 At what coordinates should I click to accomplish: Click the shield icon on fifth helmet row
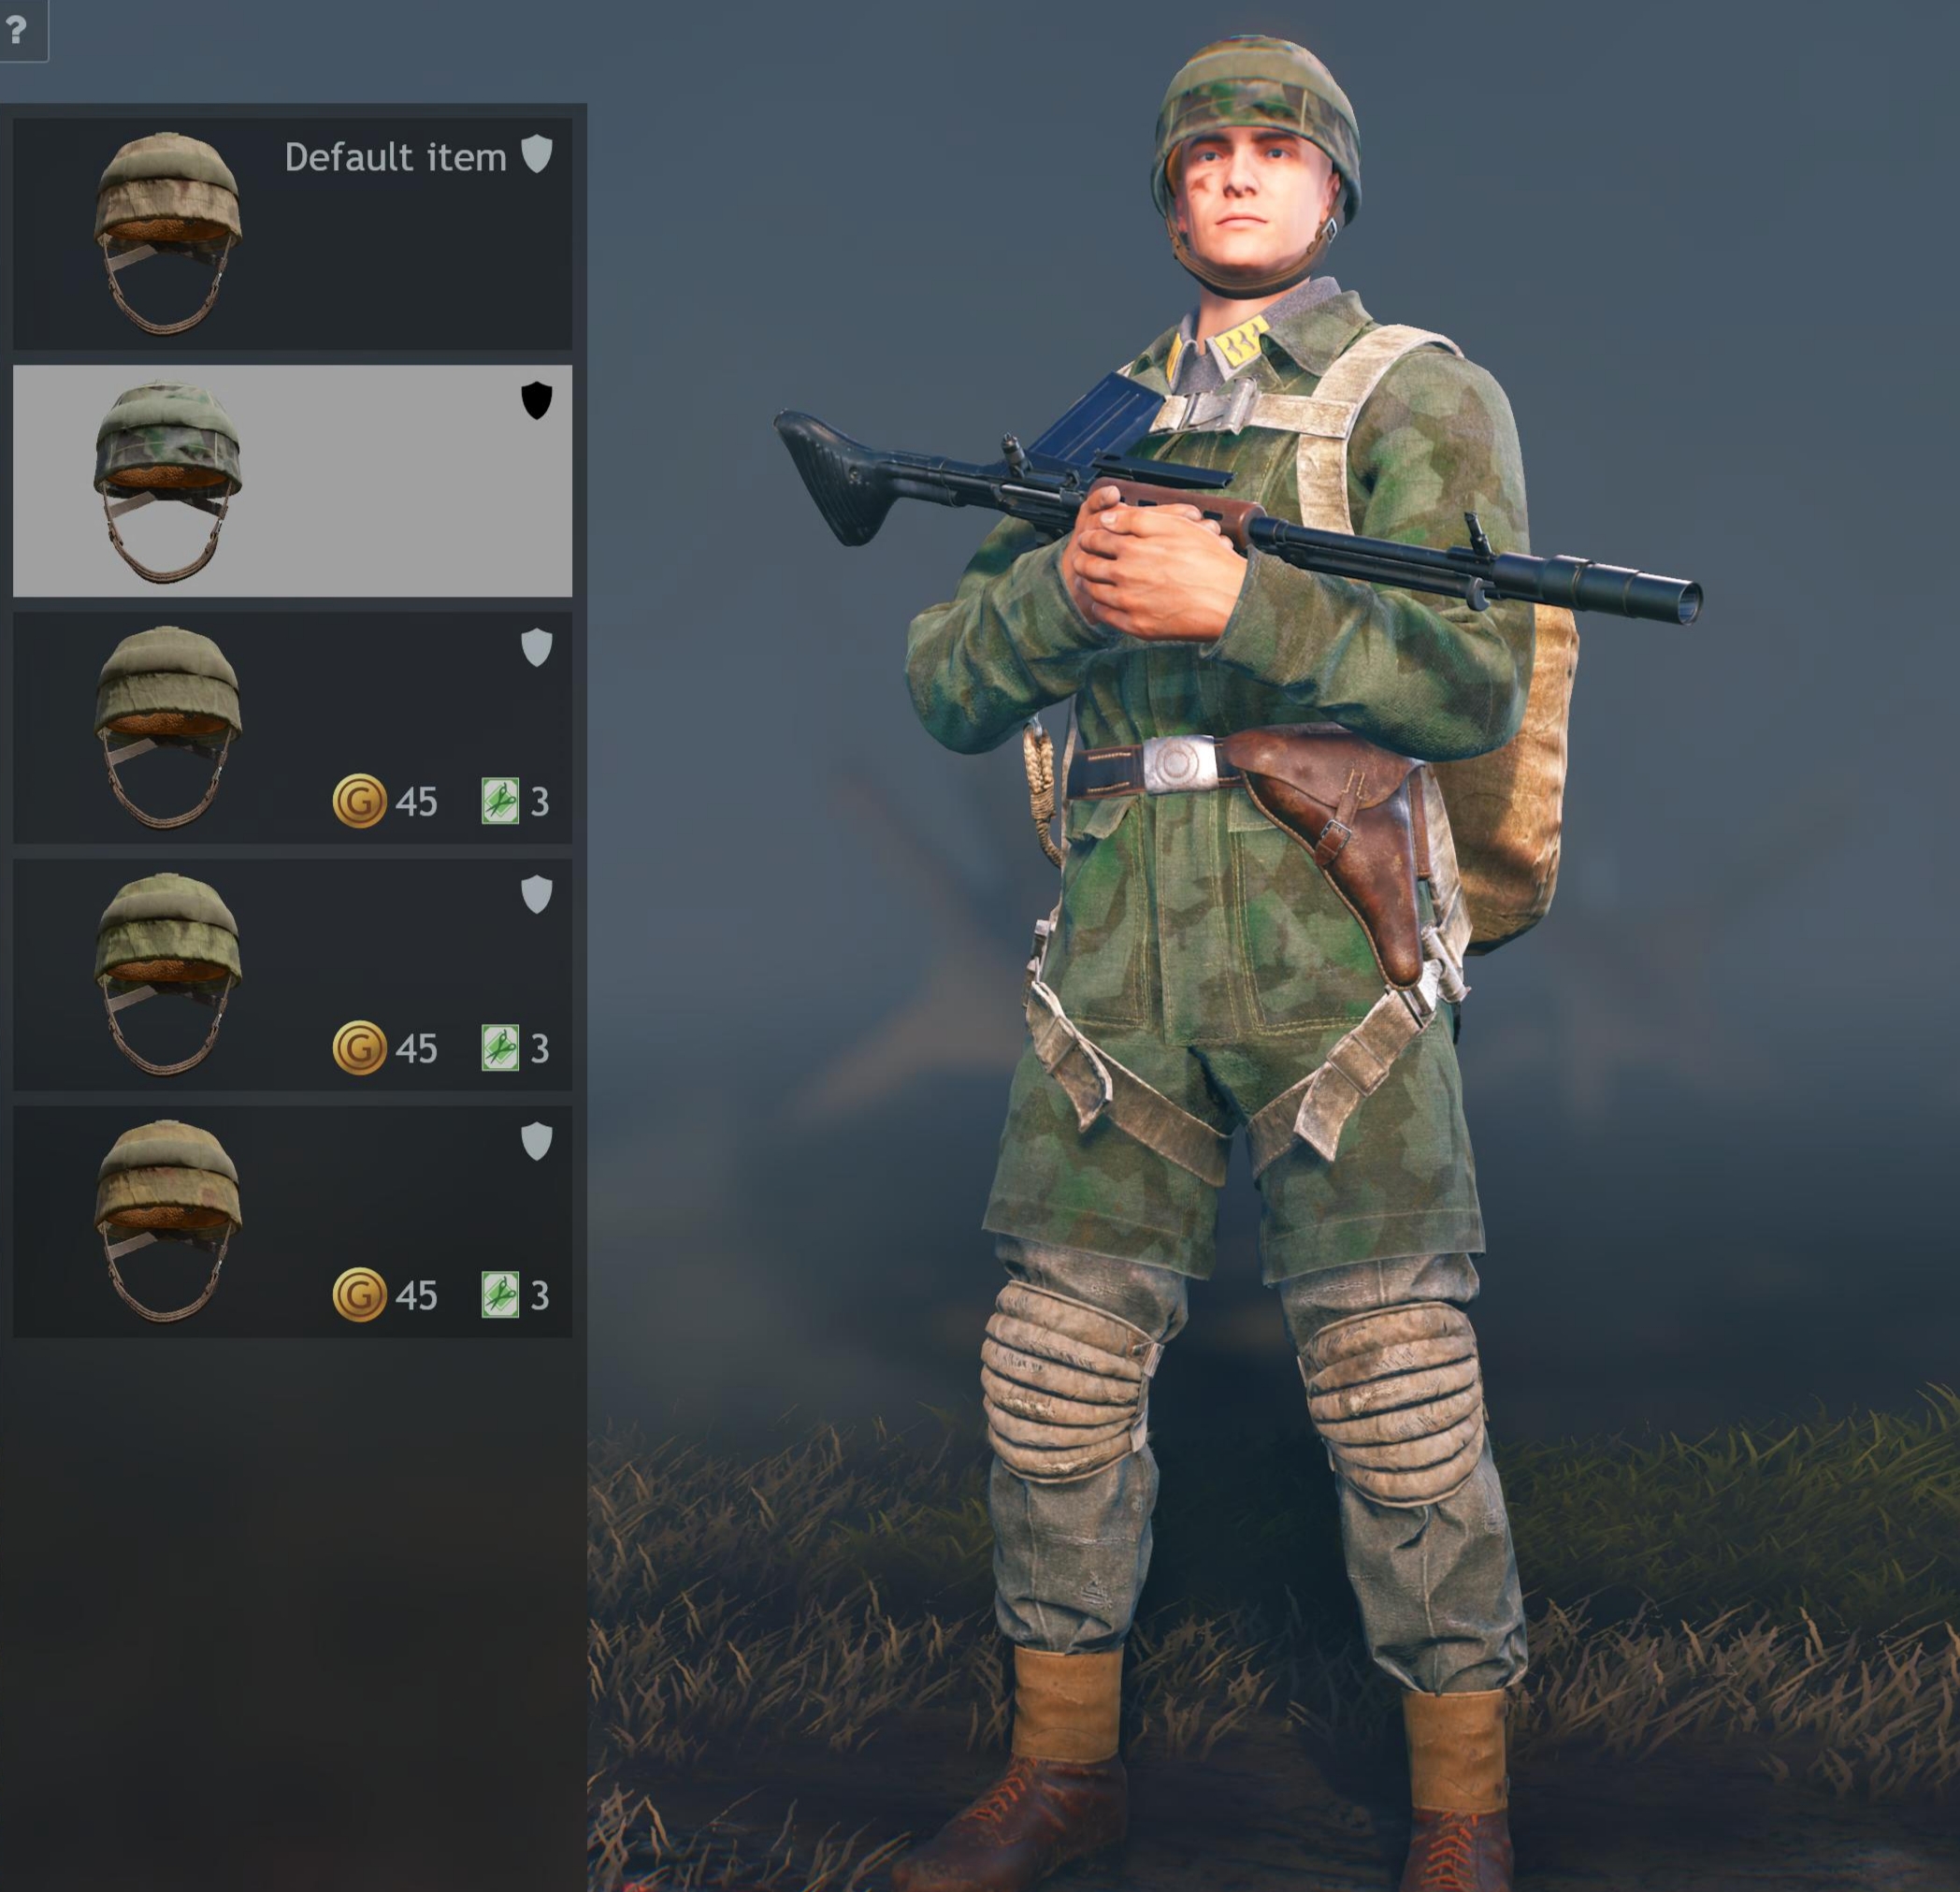537,1141
